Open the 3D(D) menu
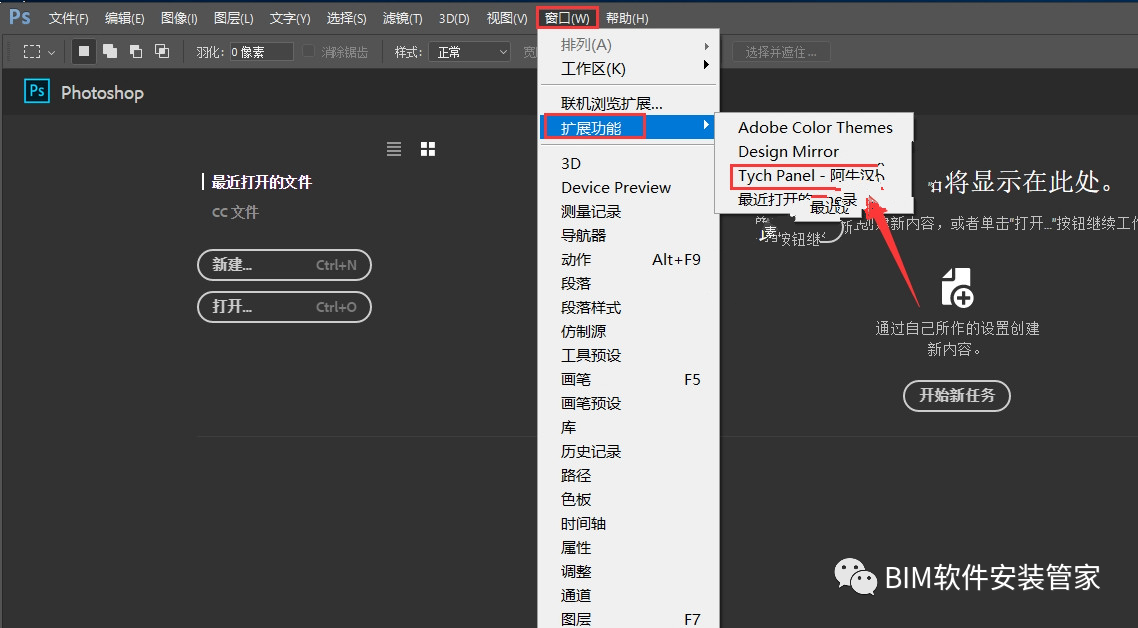Viewport: 1138px width, 628px height. 454,18
